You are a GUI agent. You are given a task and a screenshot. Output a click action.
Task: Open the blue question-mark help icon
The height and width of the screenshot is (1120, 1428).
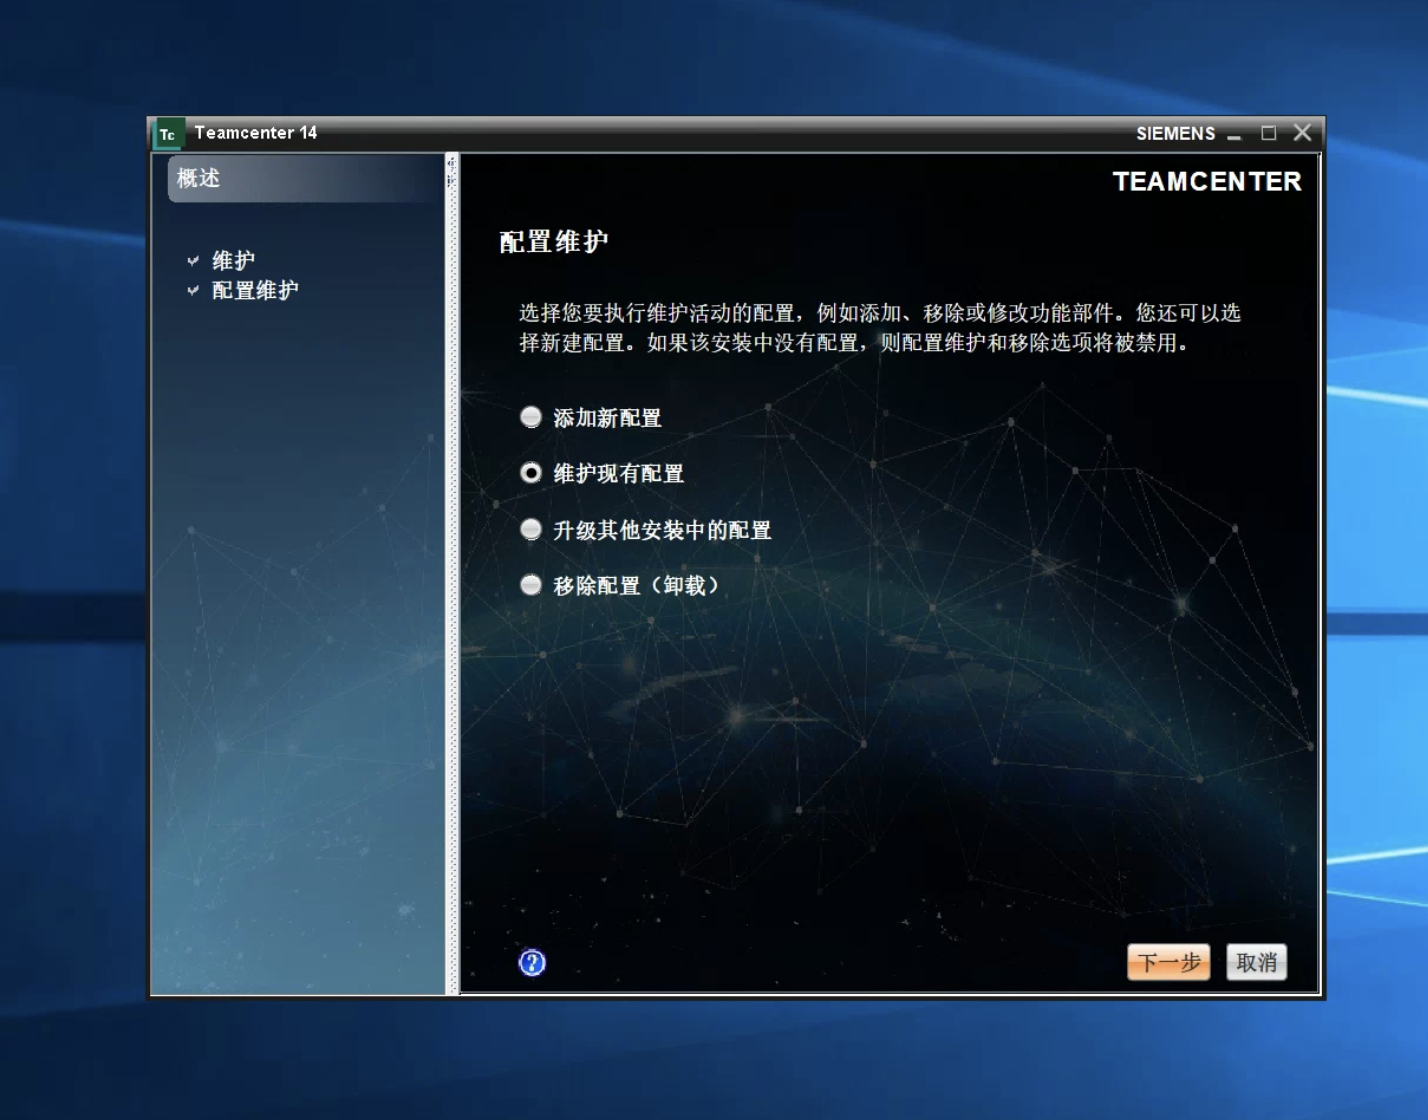(x=532, y=962)
